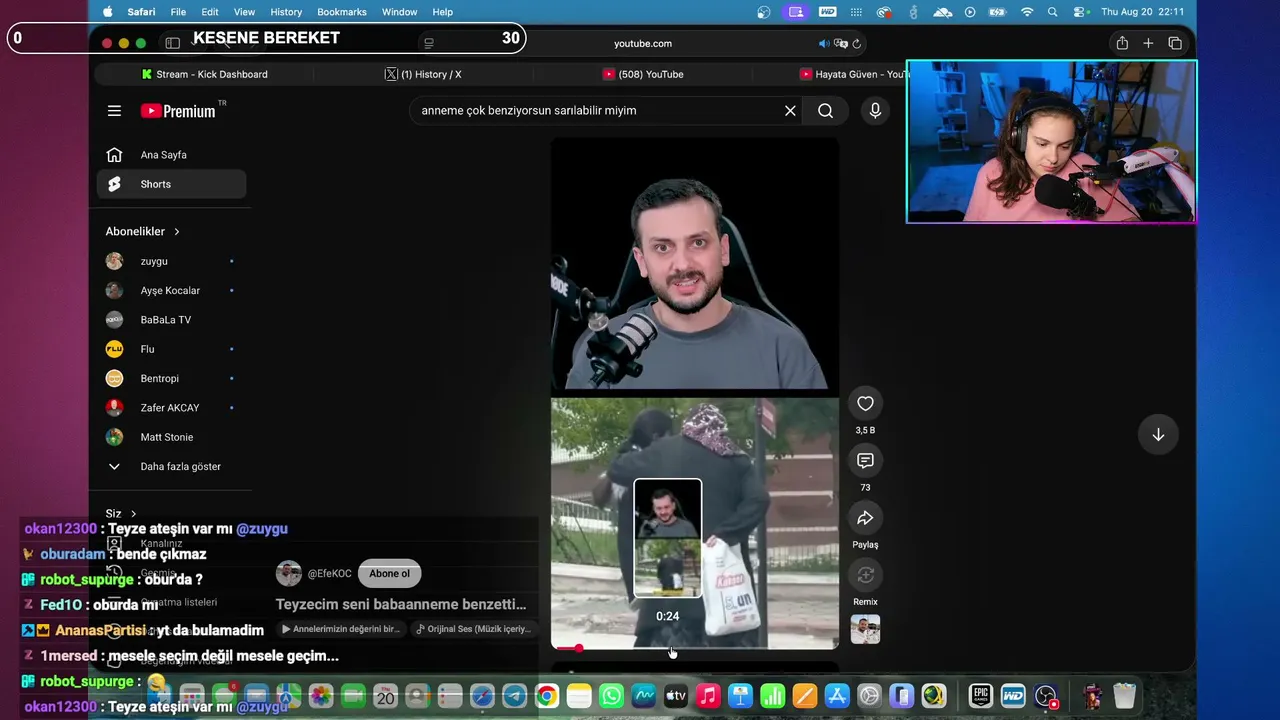1280x720 pixels.
Task: Open the battery status menu
Action: coord(998,12)
